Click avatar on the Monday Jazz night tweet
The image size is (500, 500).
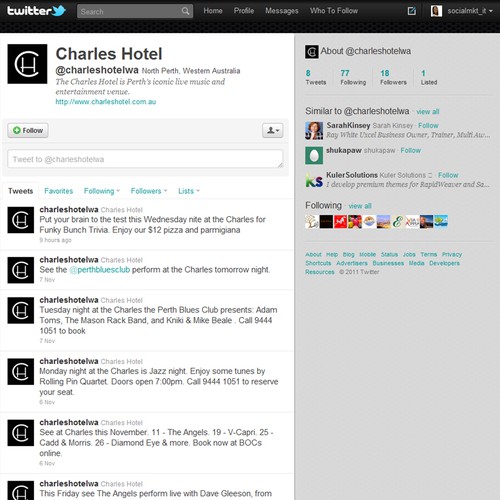[21, 372]
